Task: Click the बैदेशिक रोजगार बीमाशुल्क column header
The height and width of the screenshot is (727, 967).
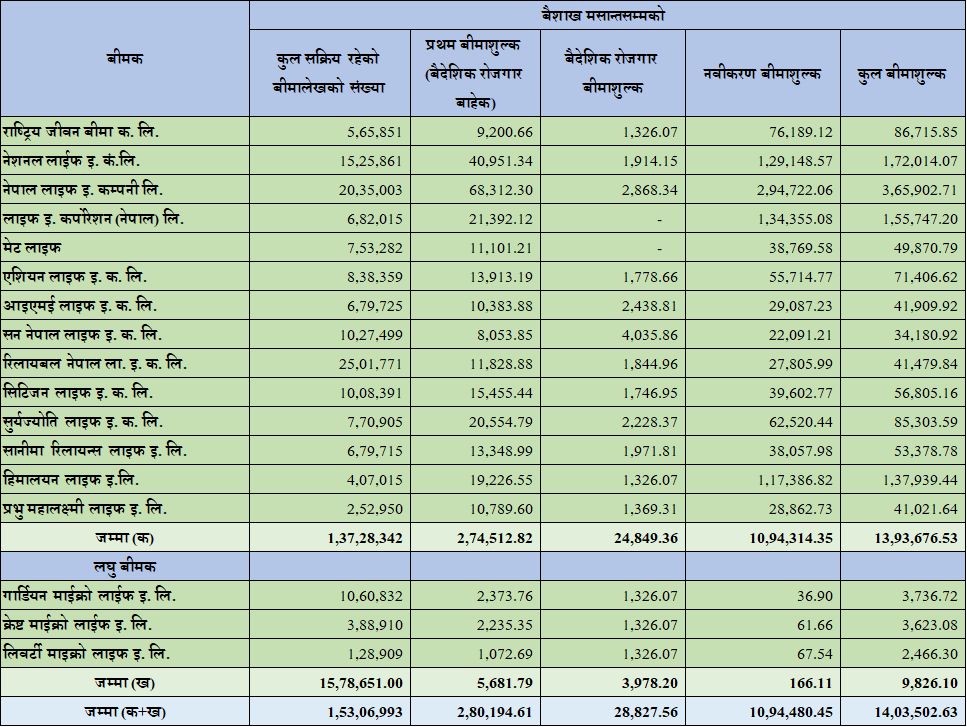Action: [611, 73]
